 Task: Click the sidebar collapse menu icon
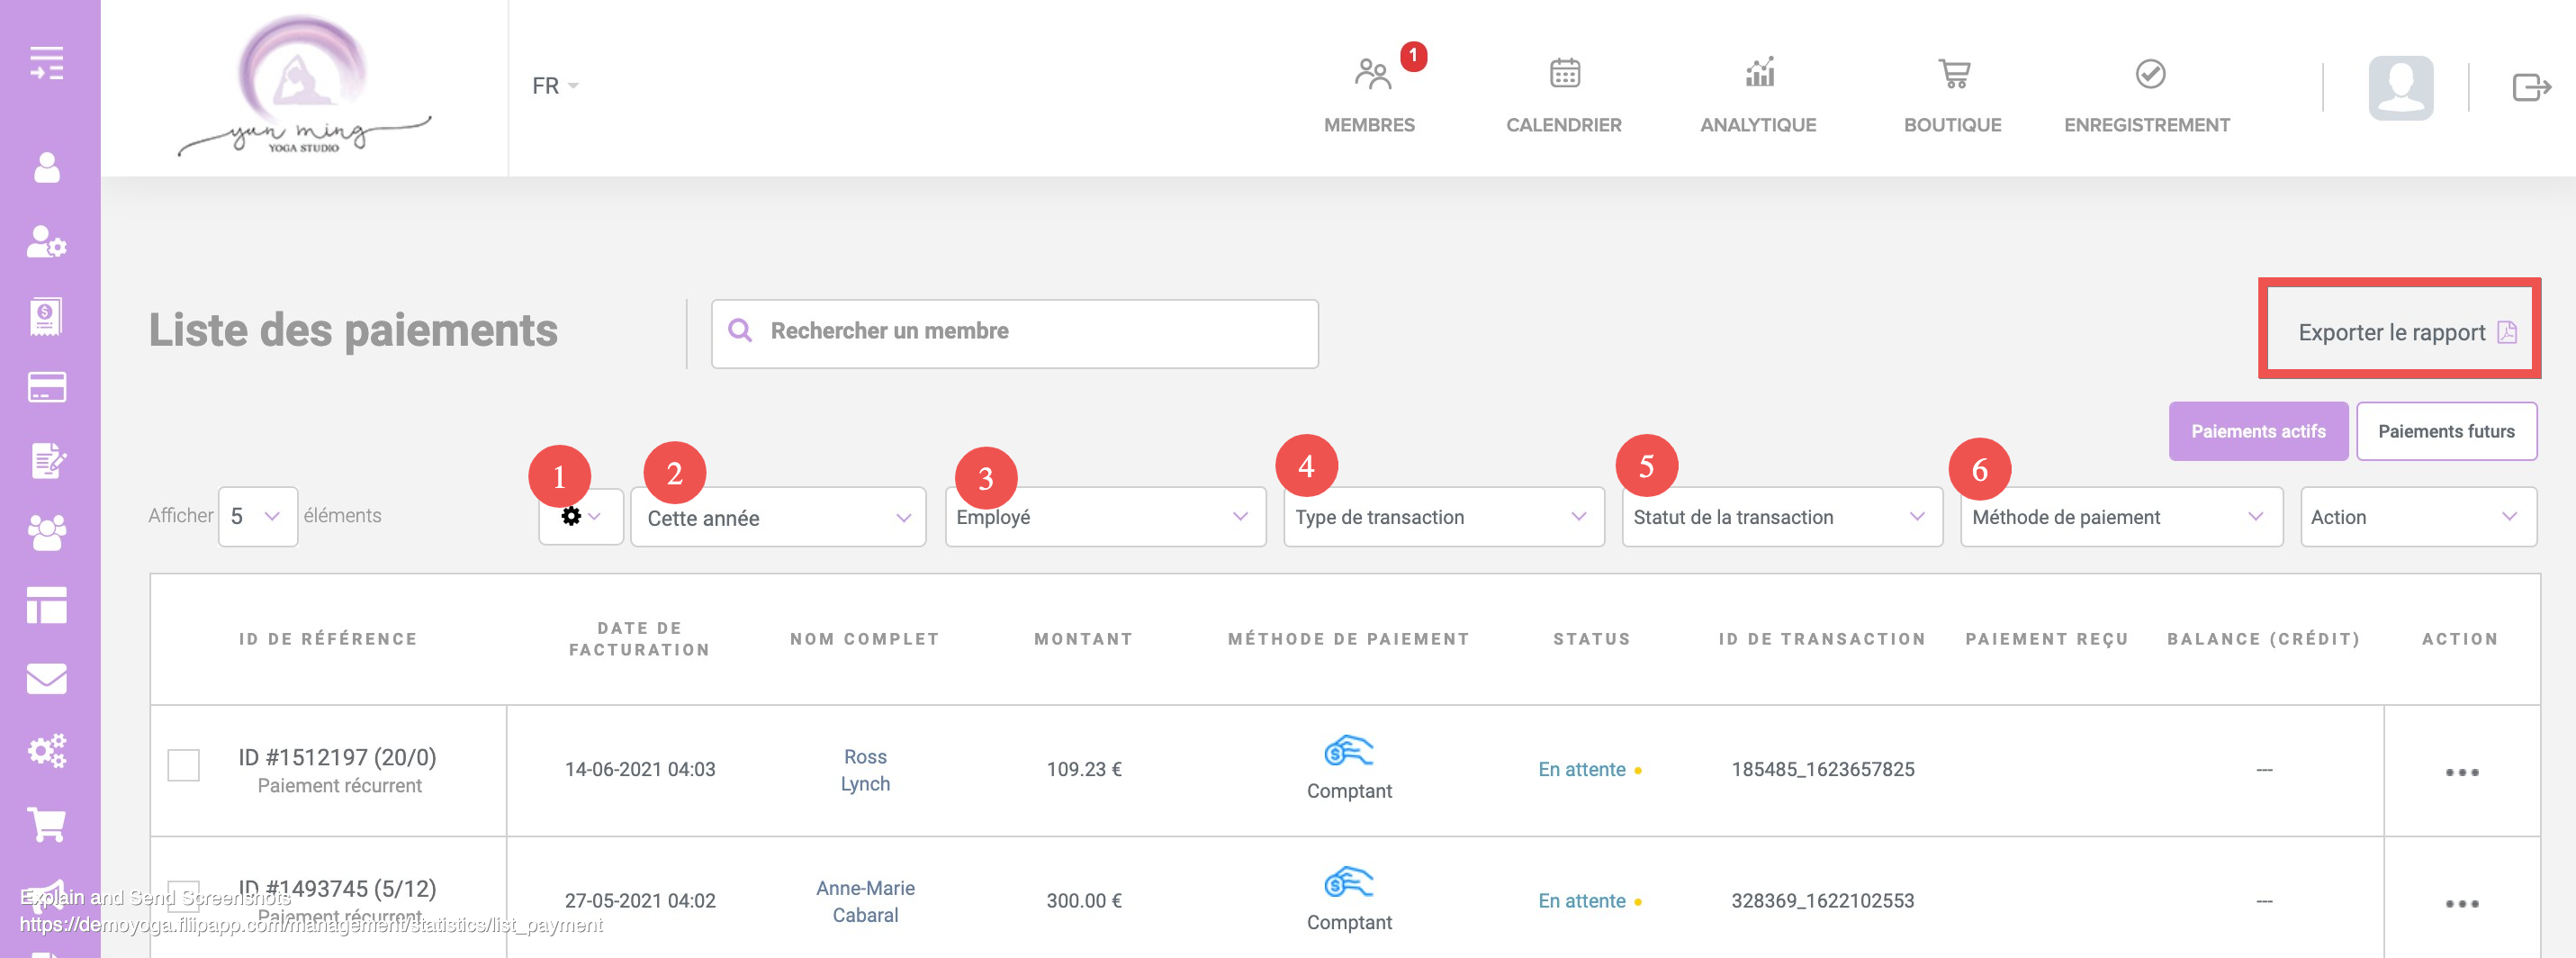click(47, 63)
